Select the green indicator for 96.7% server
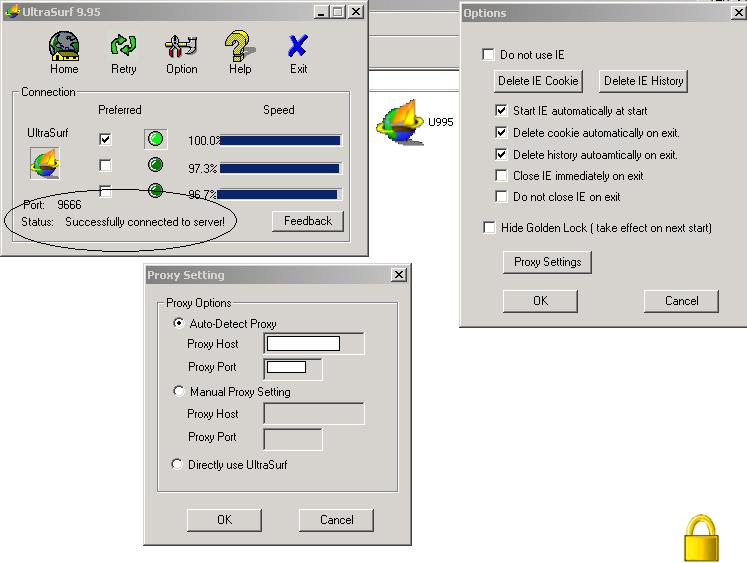This screenshot has width=747, height=563. click(x=155, y=191)
